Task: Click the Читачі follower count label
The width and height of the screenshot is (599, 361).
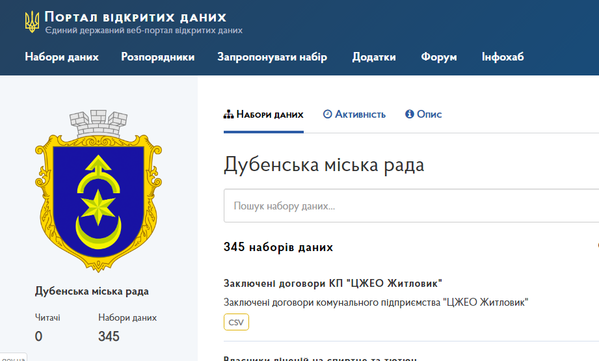Action: (x=48, y=317)
